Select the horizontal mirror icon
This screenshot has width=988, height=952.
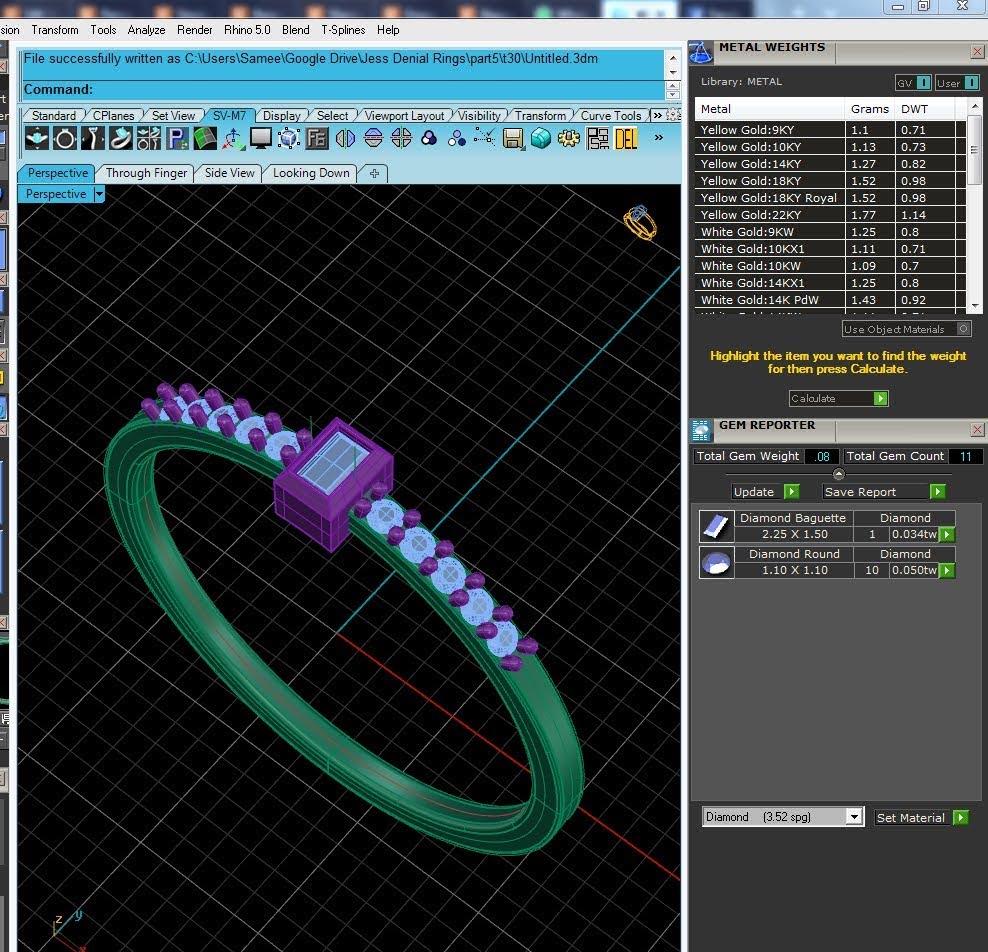click(x=345, y=138)
